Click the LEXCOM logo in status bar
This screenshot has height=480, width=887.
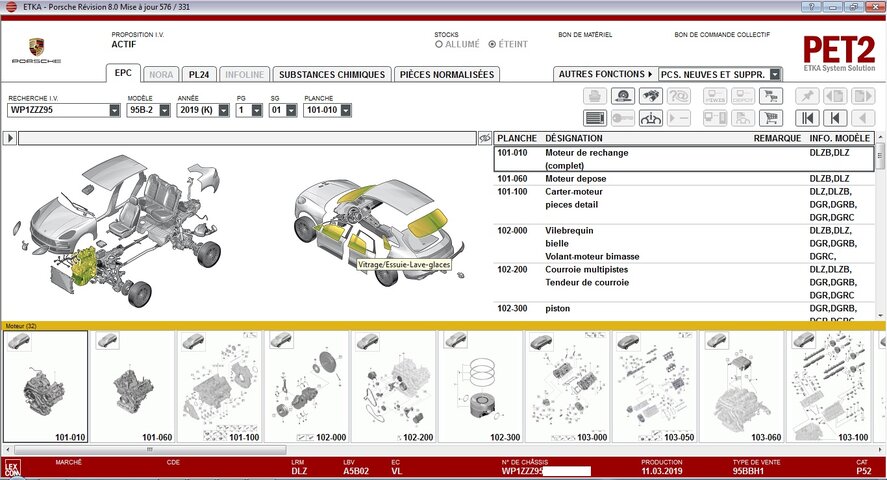(x=12, y=469)
